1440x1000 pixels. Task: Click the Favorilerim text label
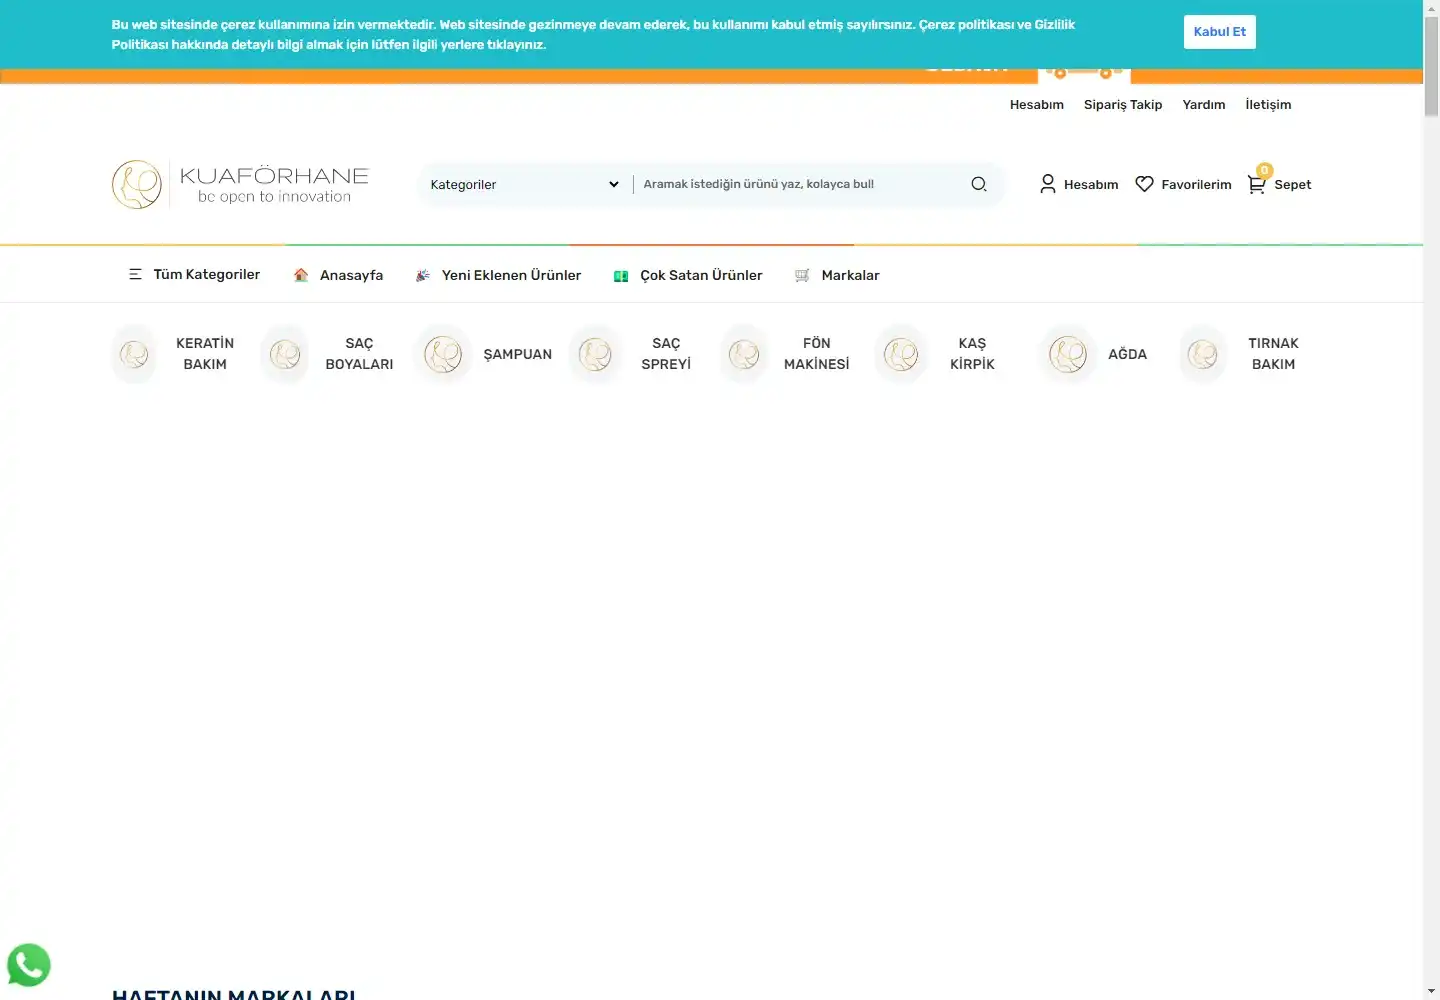click(x=1196, y=185)
